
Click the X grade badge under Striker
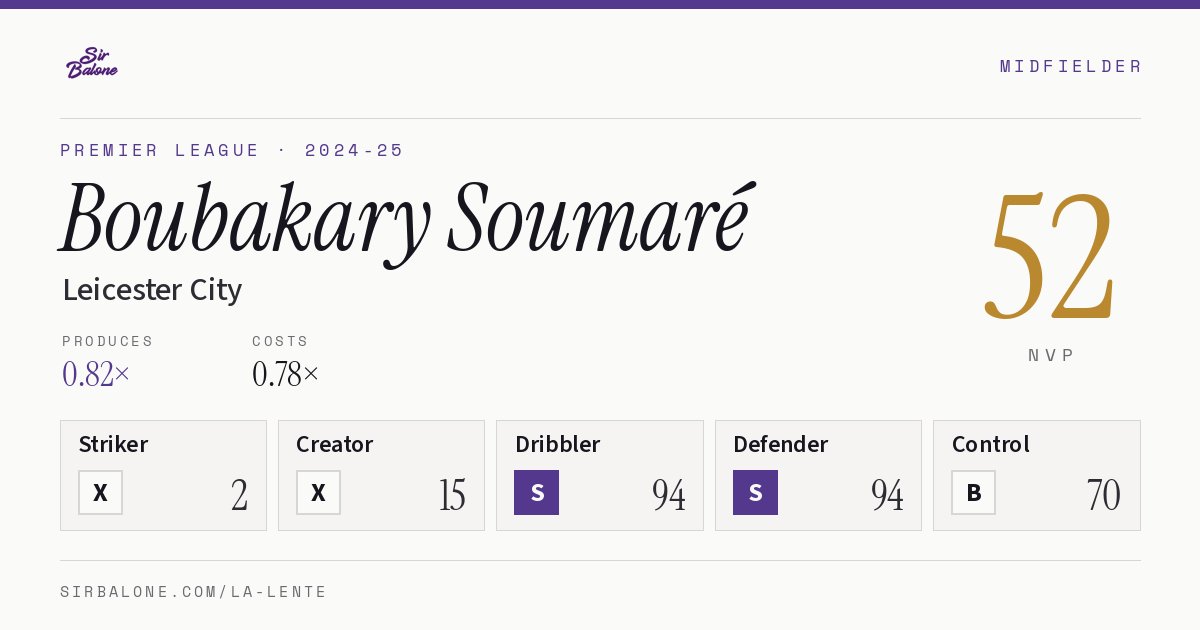100,493
